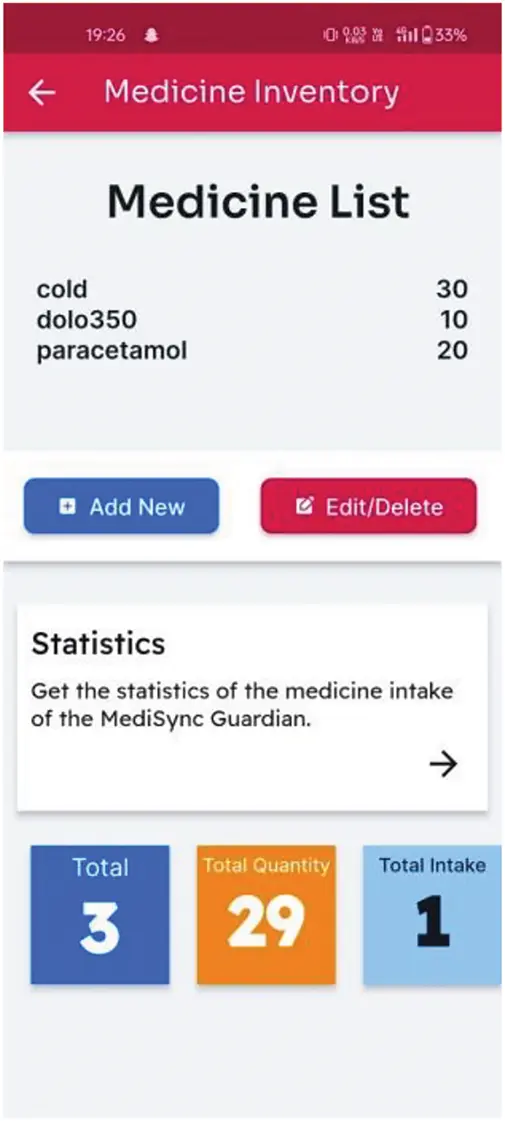Tap the light blue Total Intake tile
This screenshot has height=1121, width=505.
click(432, 914)
